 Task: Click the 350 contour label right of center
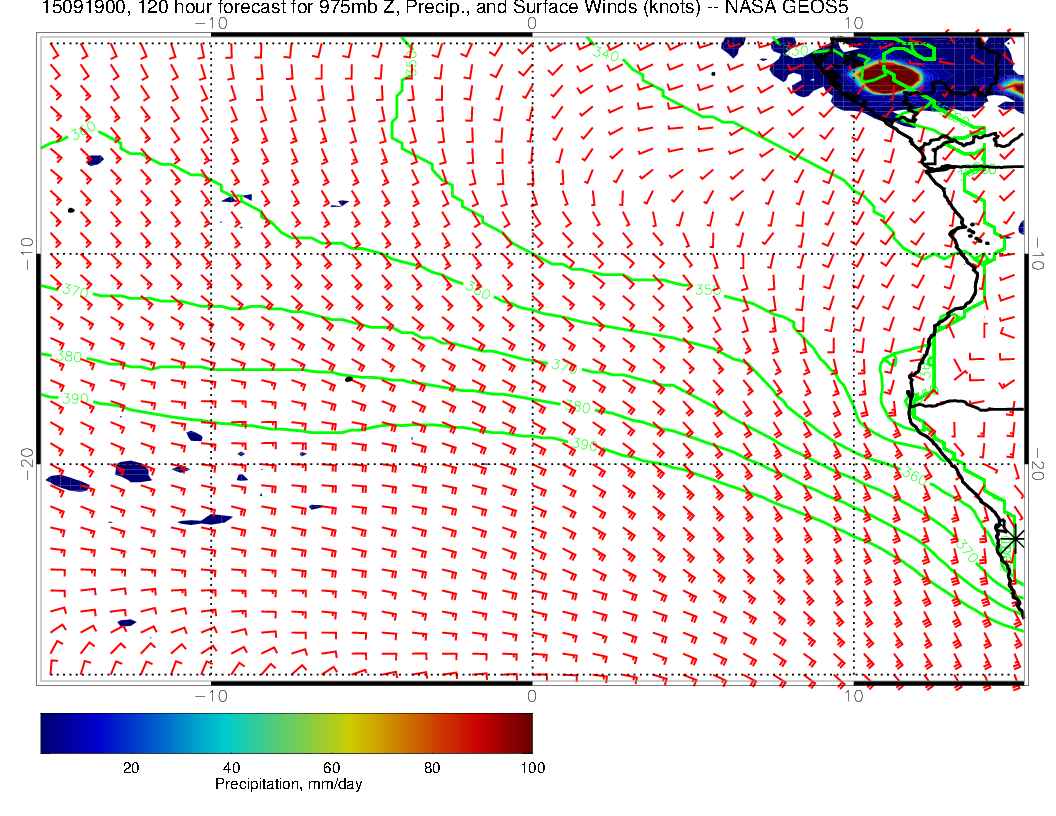(706, 290)
